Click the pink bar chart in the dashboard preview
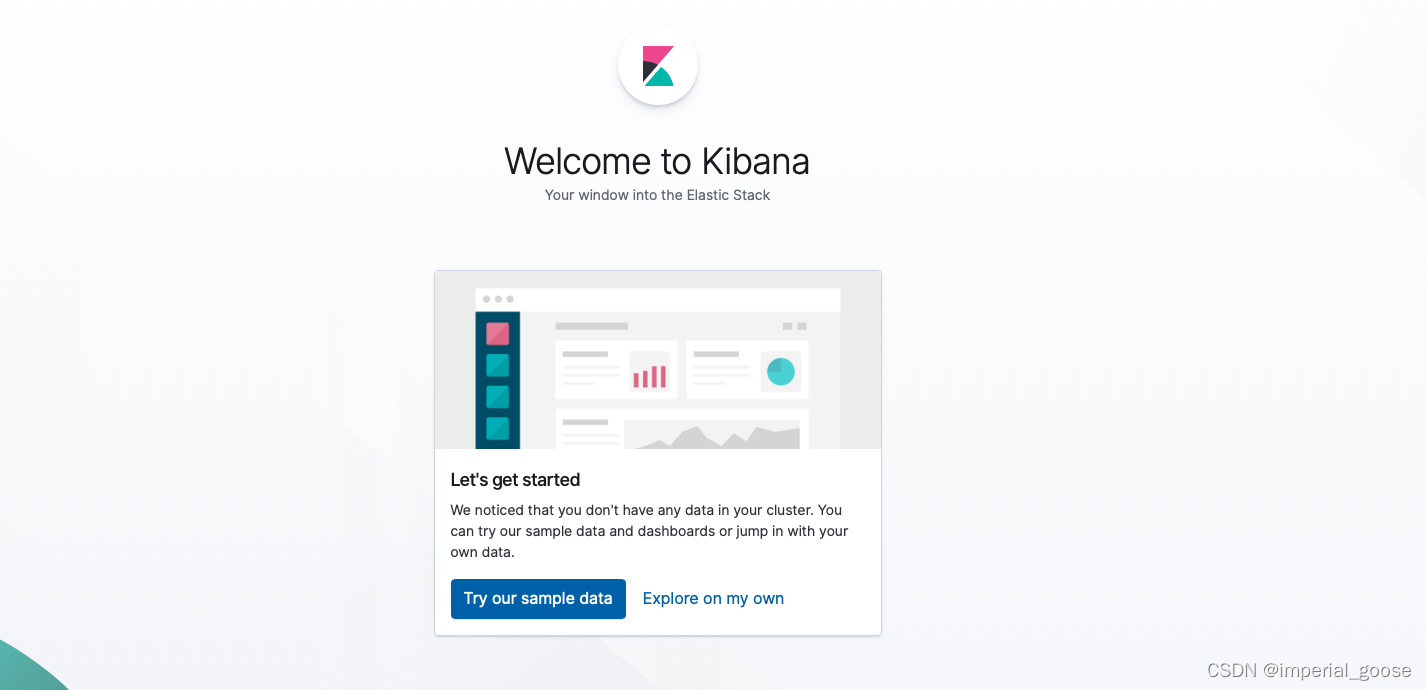Viewport: 1426px width, 690px height. [648, 373]
